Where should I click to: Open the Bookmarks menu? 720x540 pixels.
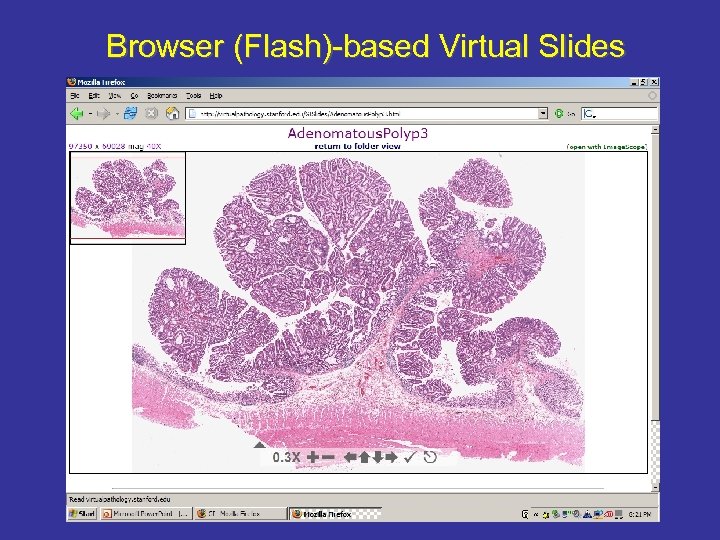pyautogui.click(x=162, y=96)
